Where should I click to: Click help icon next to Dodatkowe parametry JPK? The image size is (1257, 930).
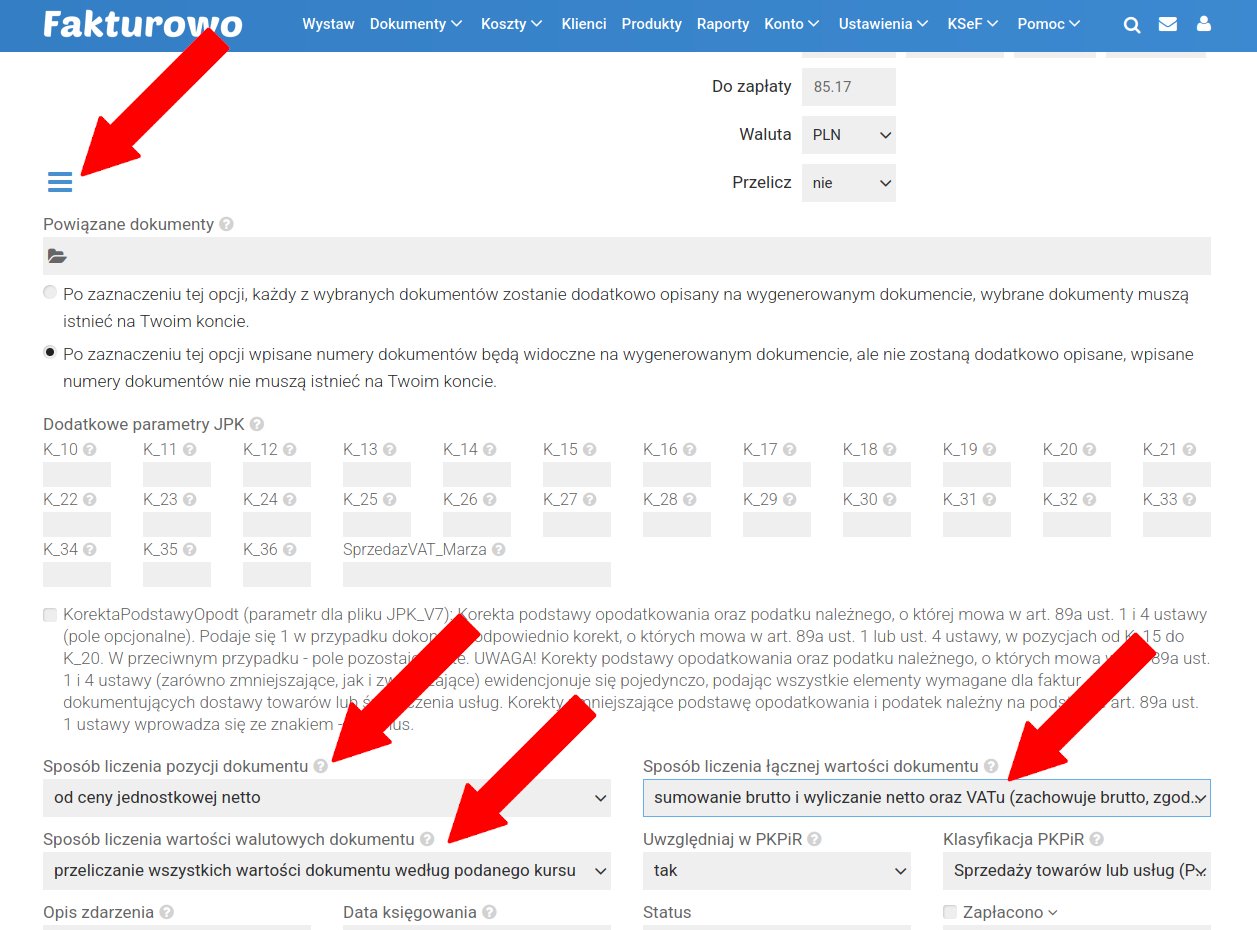click(x=257, y=424)
